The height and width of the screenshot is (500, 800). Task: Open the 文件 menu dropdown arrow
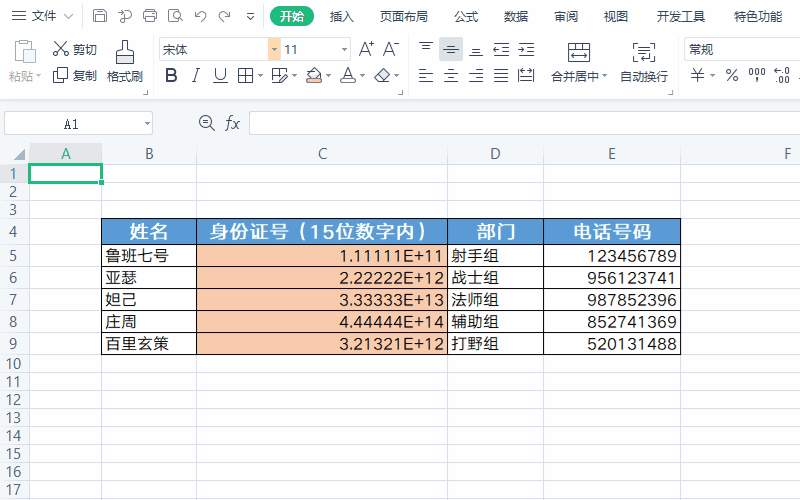pos(68,16)
